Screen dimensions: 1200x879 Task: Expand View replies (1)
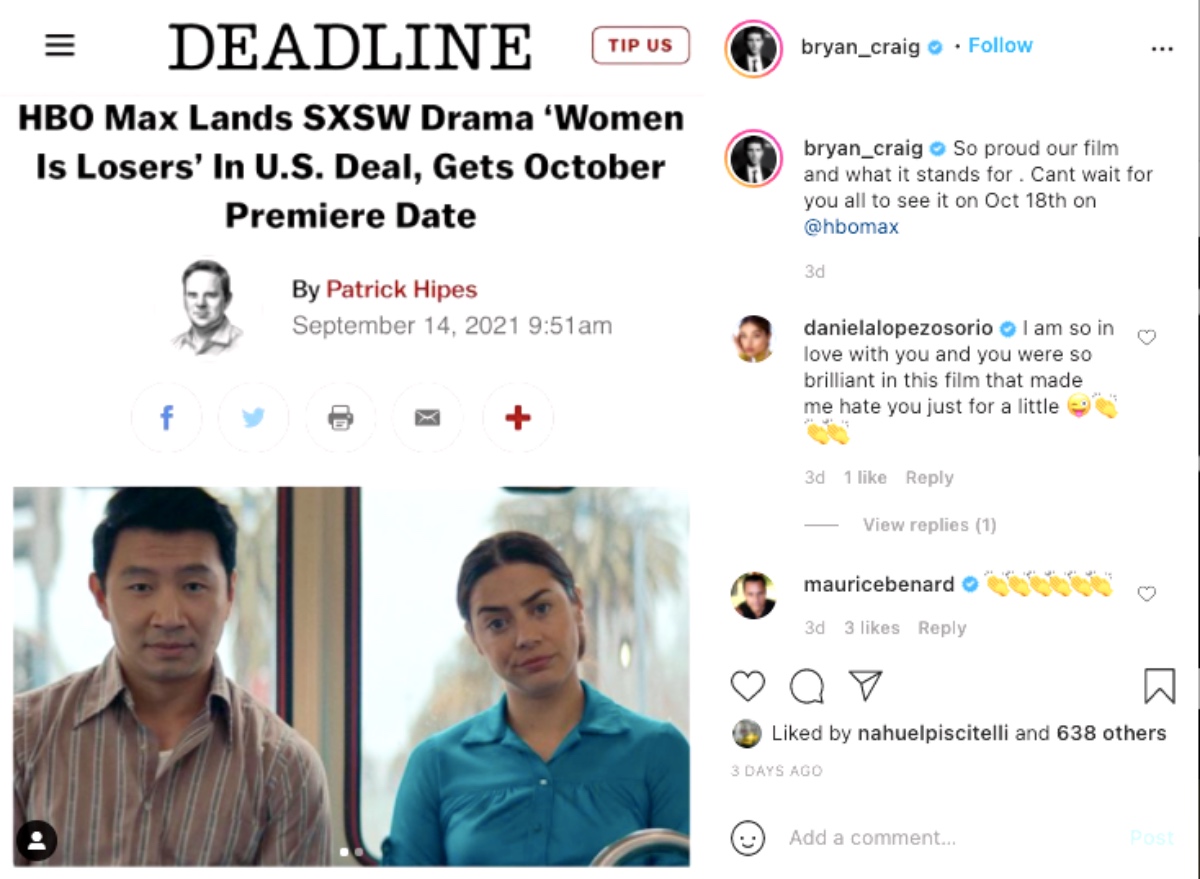[x=929, y=525]
